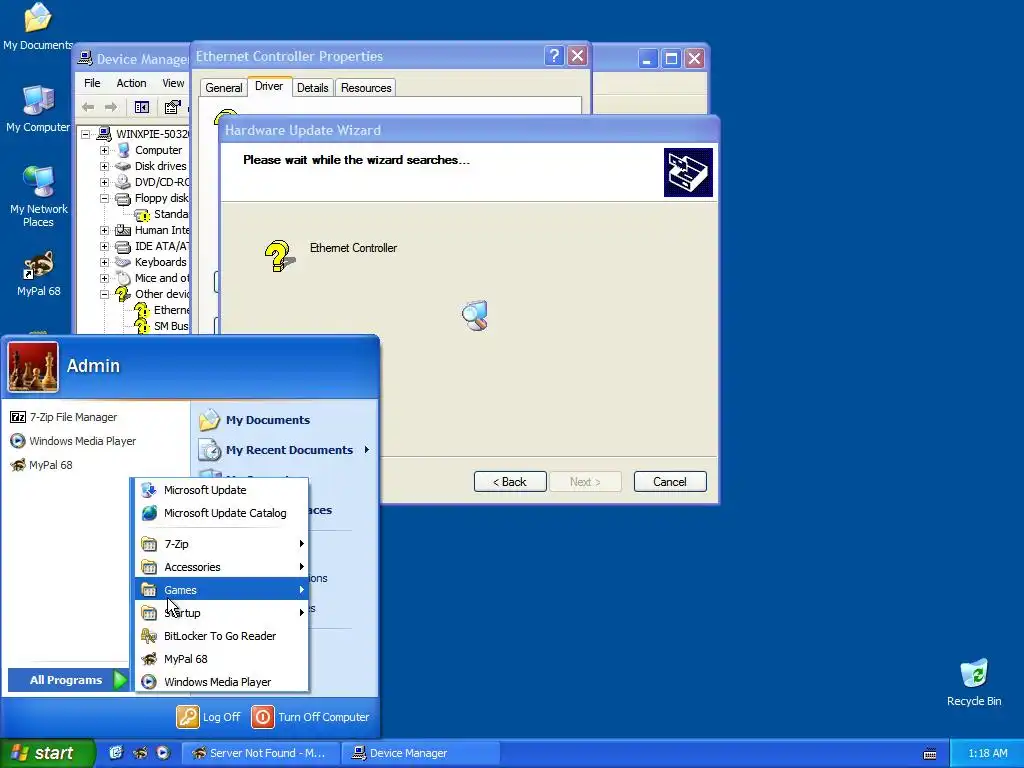Open Microsoft Update Catalog entry
Viewport: 1024px width, 768px height.
pos(221,513)
